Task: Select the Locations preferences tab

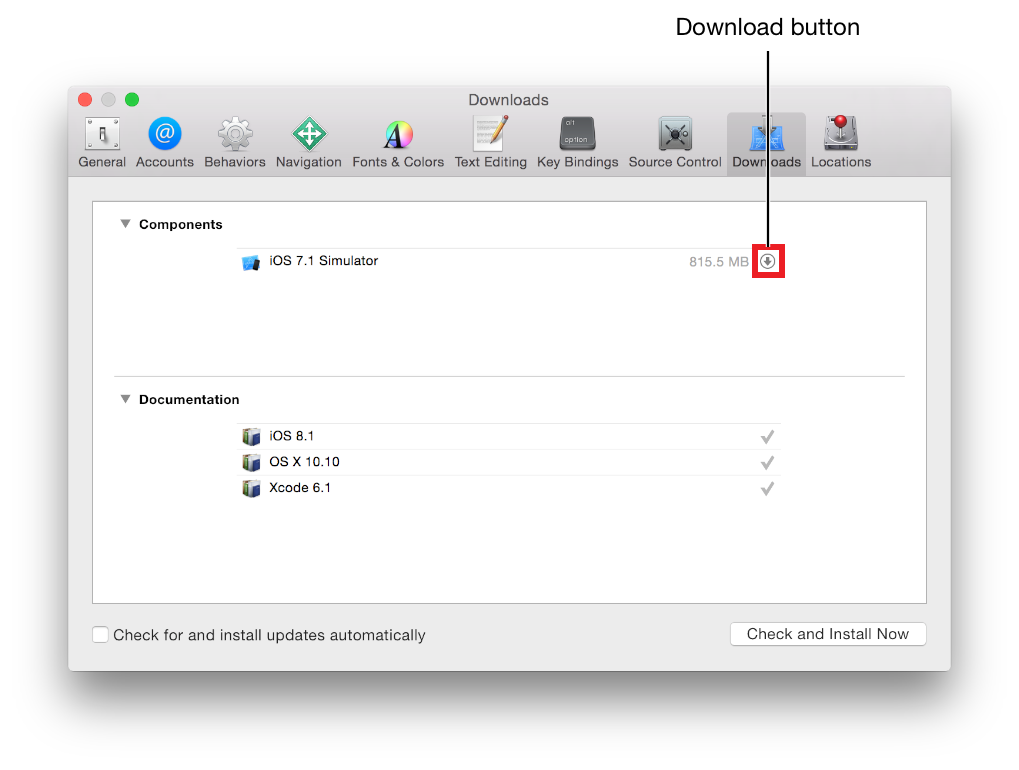Action: pyautogui.click(x=841, y=141)
